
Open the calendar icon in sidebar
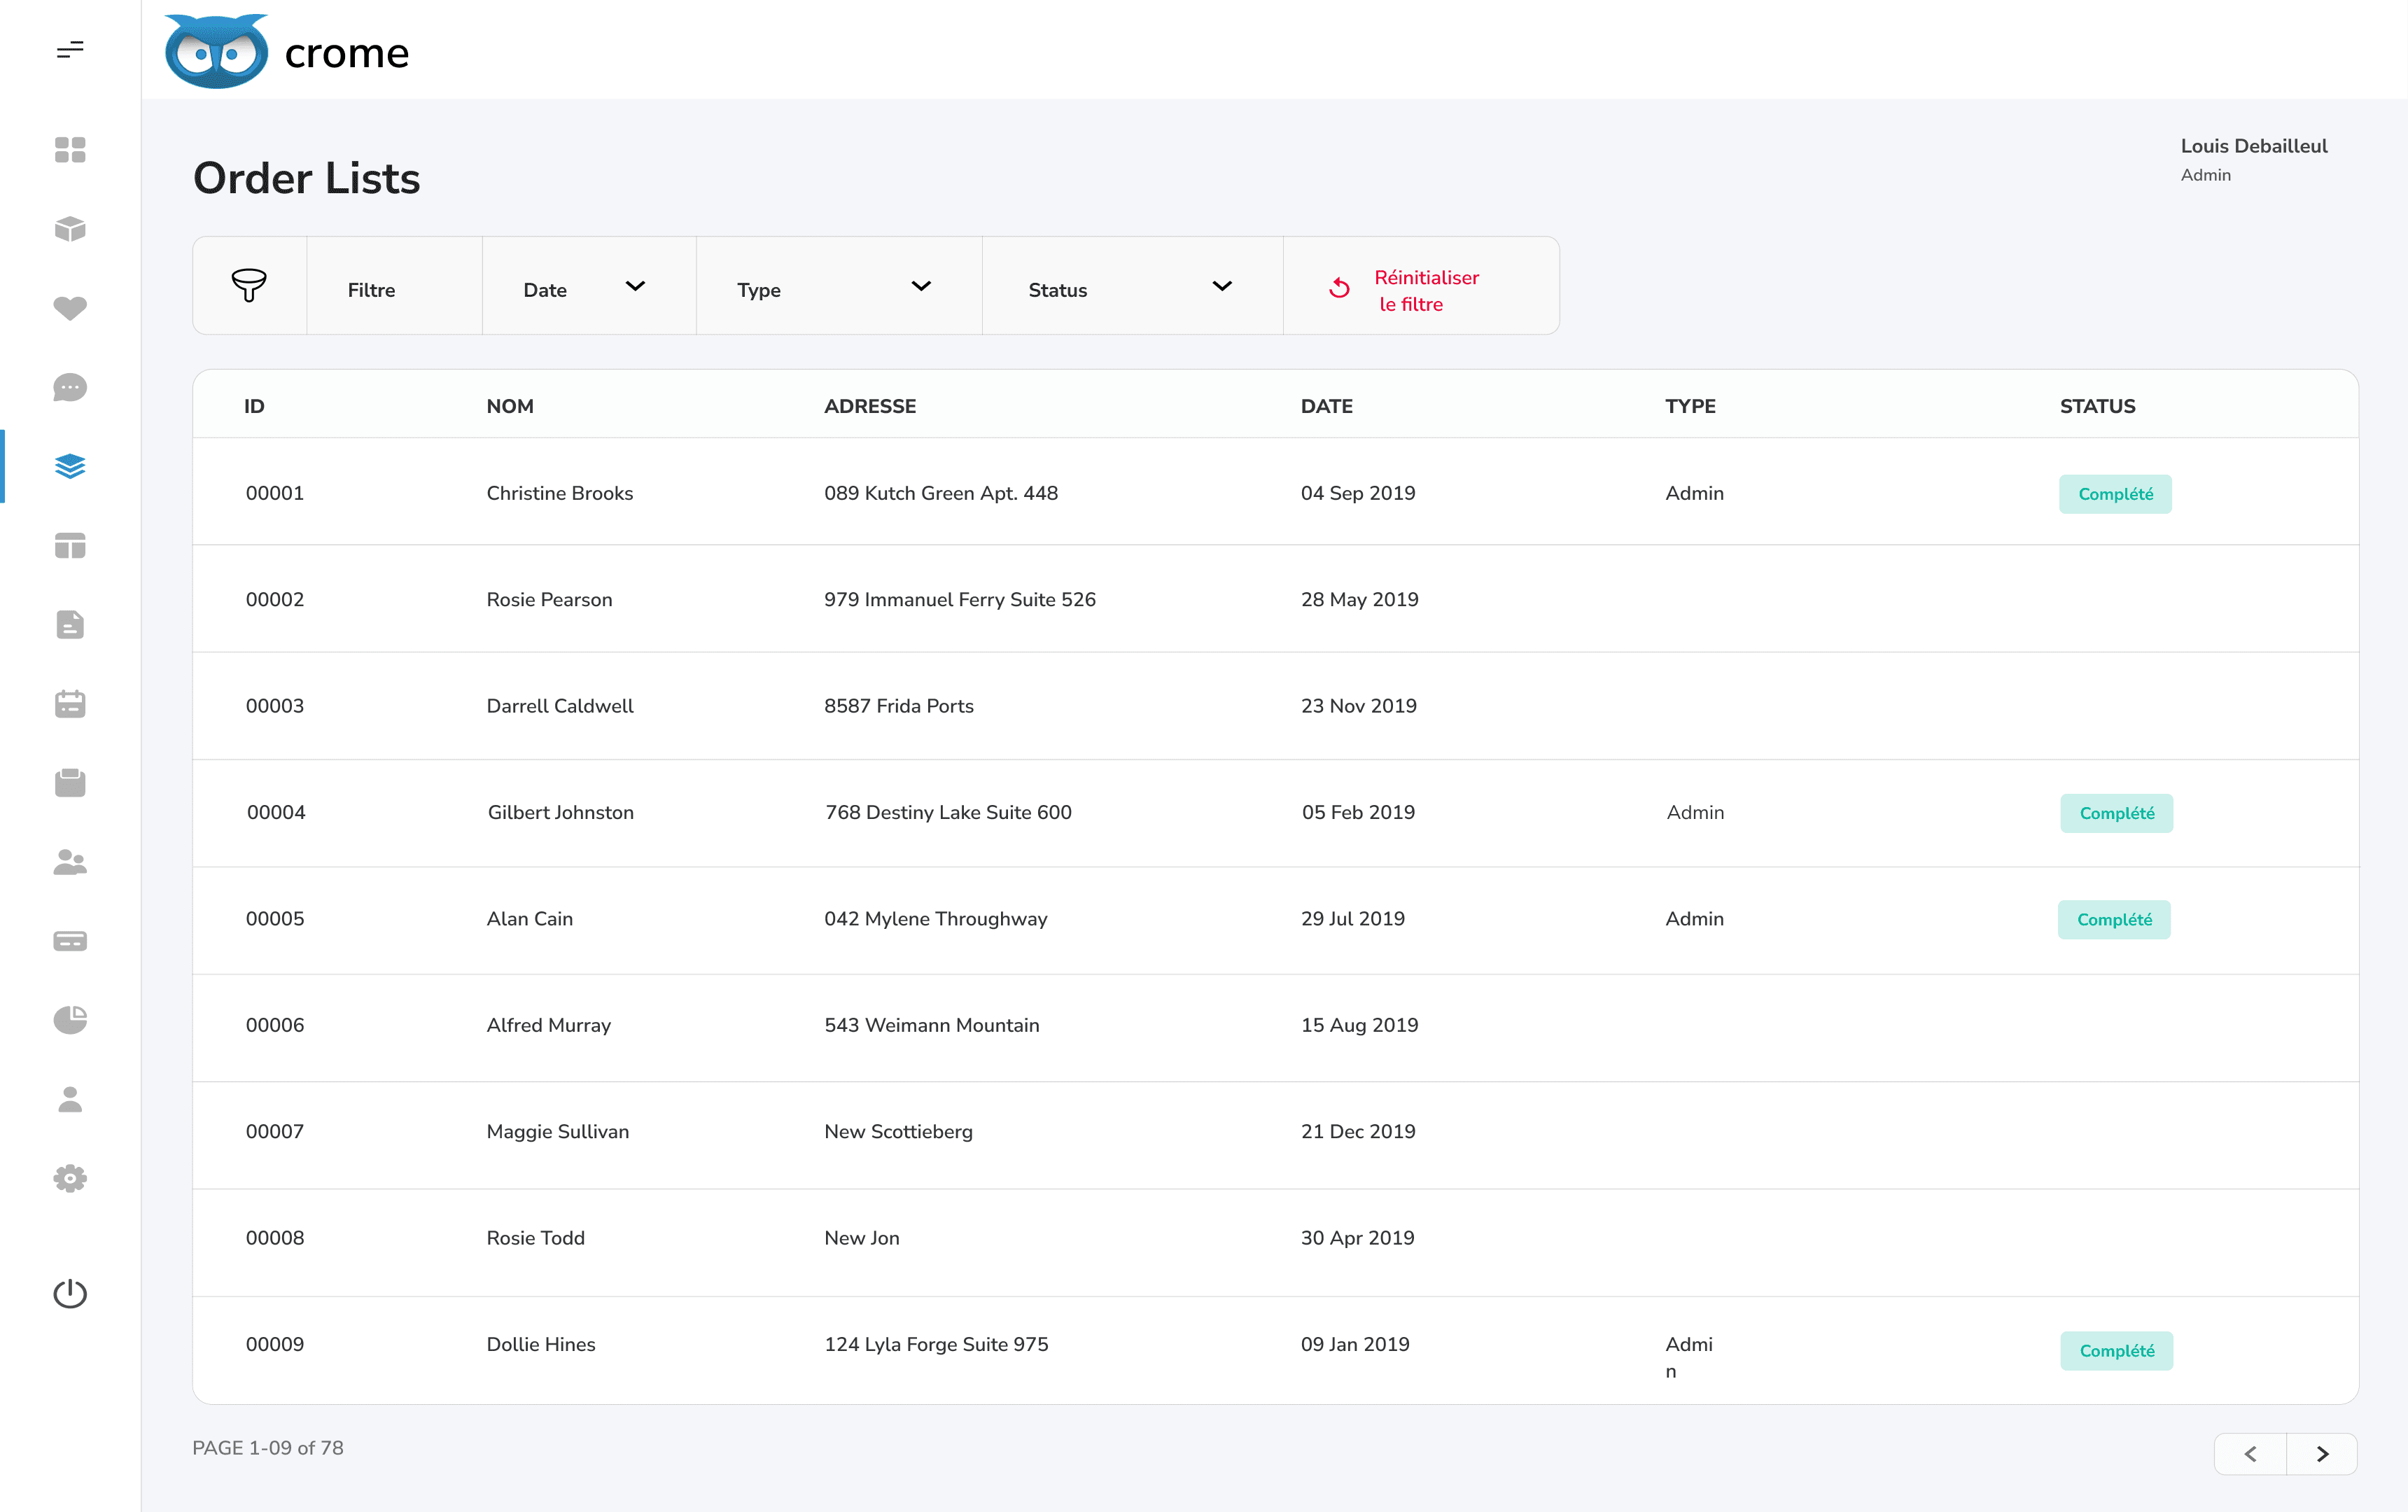[x=69, y=704]
